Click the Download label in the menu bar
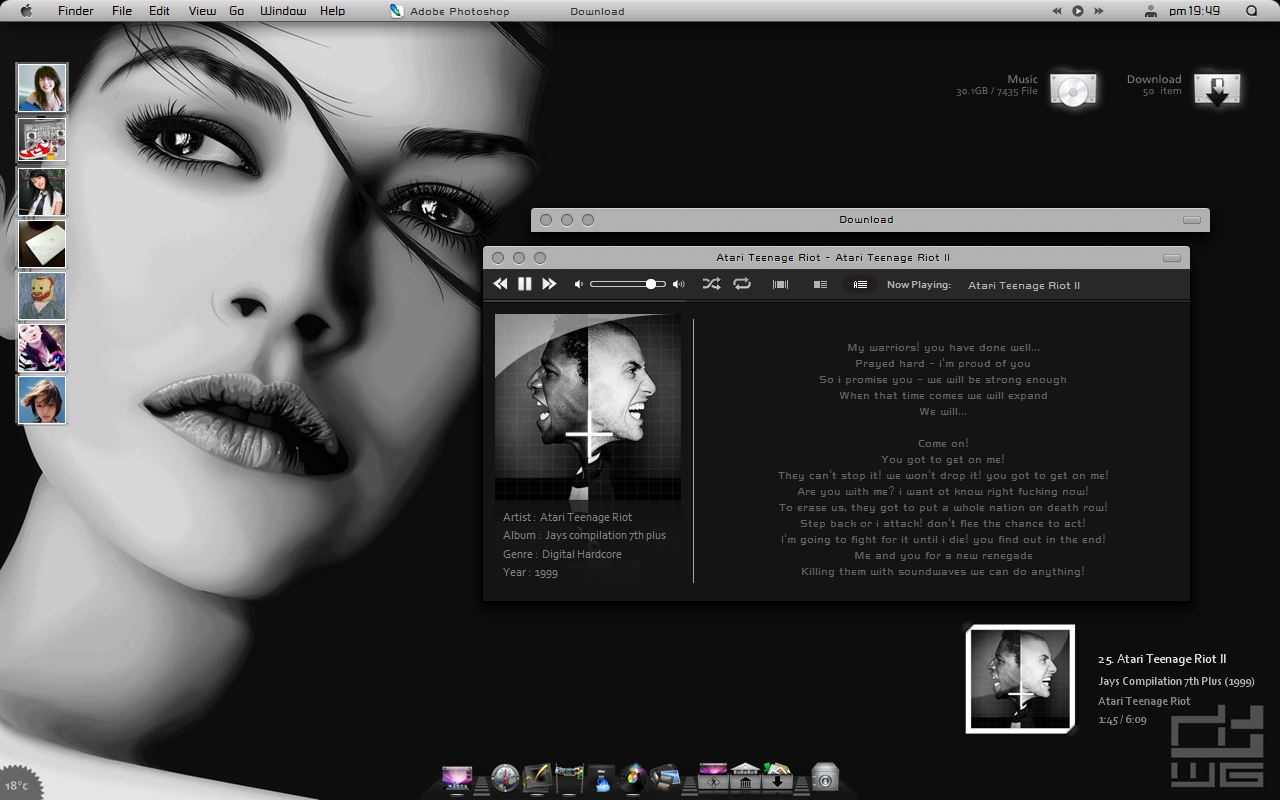This screenshot has width=1280, height=800. pyautogui.click(x=597, y=12)
